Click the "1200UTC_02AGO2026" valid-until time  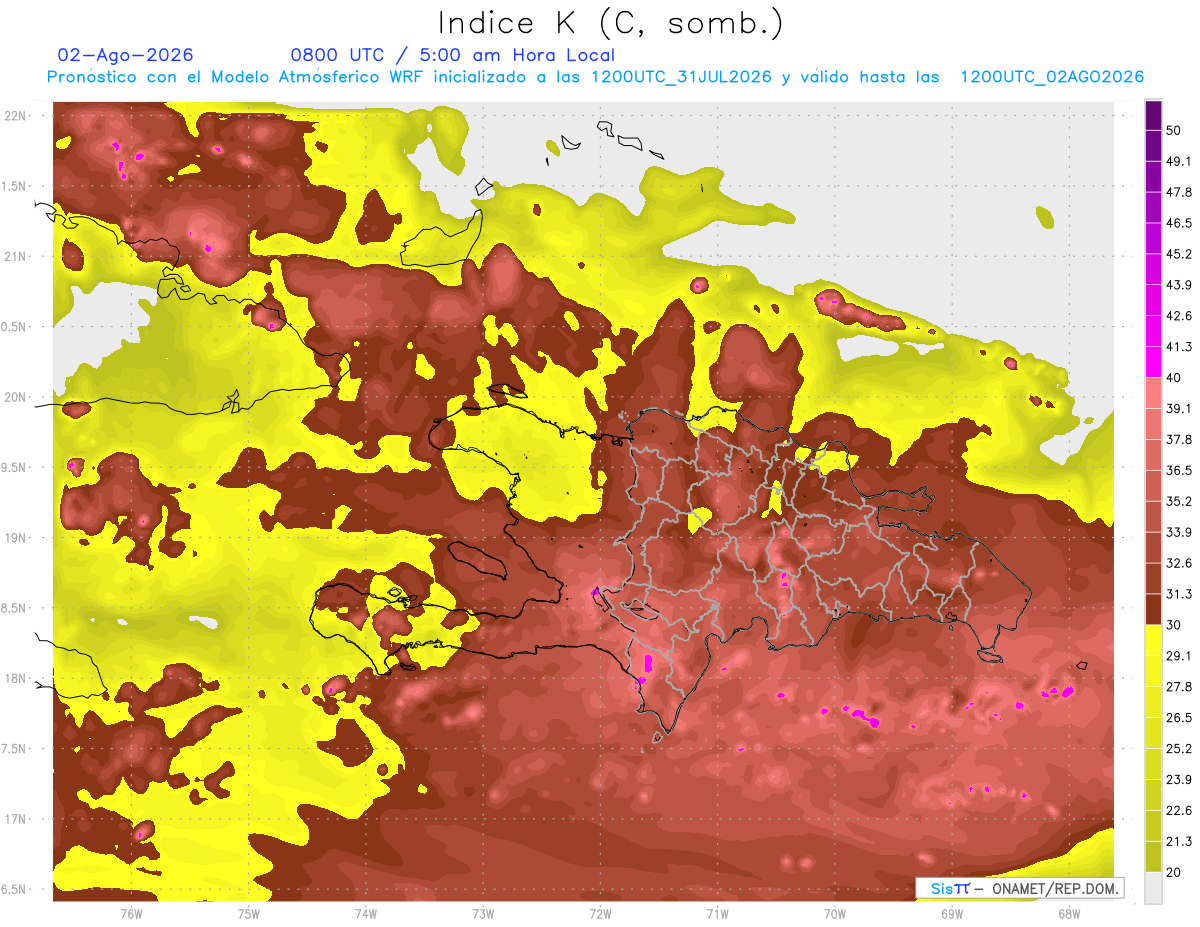tap(1051, 77)
